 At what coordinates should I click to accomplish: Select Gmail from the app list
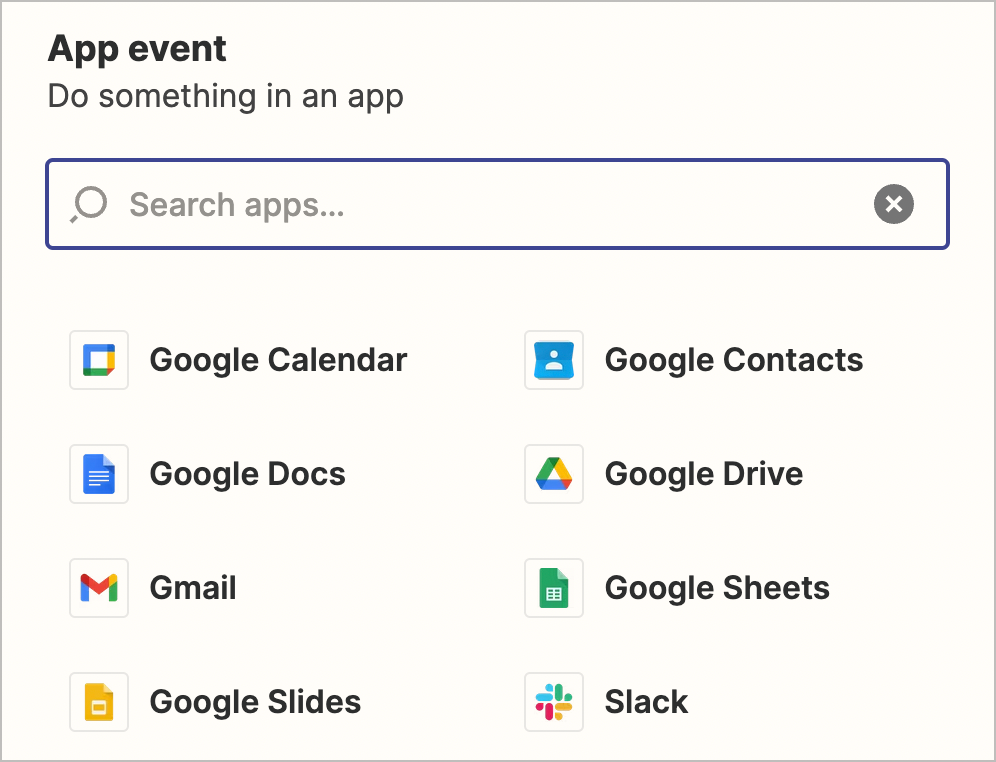(x=192, y=587)
